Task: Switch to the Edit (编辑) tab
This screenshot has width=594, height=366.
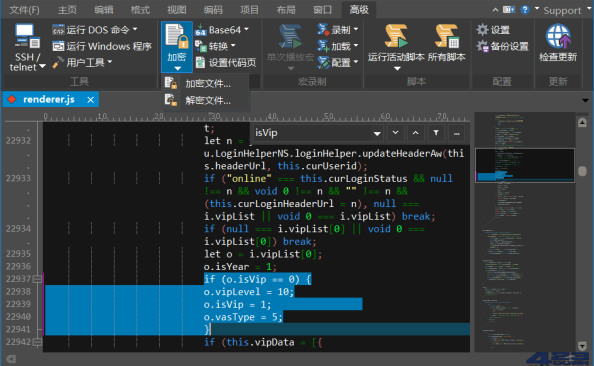Action: coord(104,10)
